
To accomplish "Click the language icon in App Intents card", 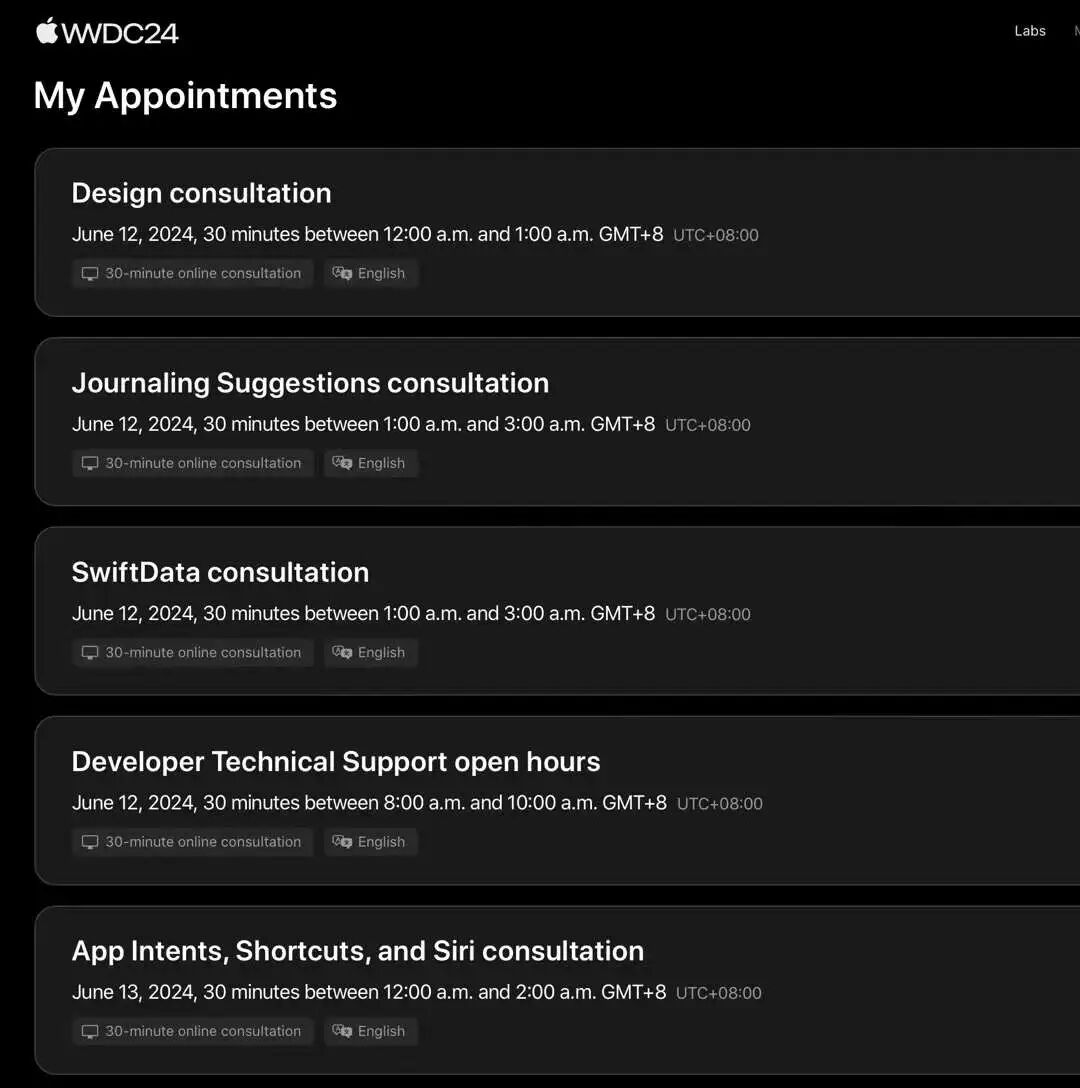I will pos(341,1031).
